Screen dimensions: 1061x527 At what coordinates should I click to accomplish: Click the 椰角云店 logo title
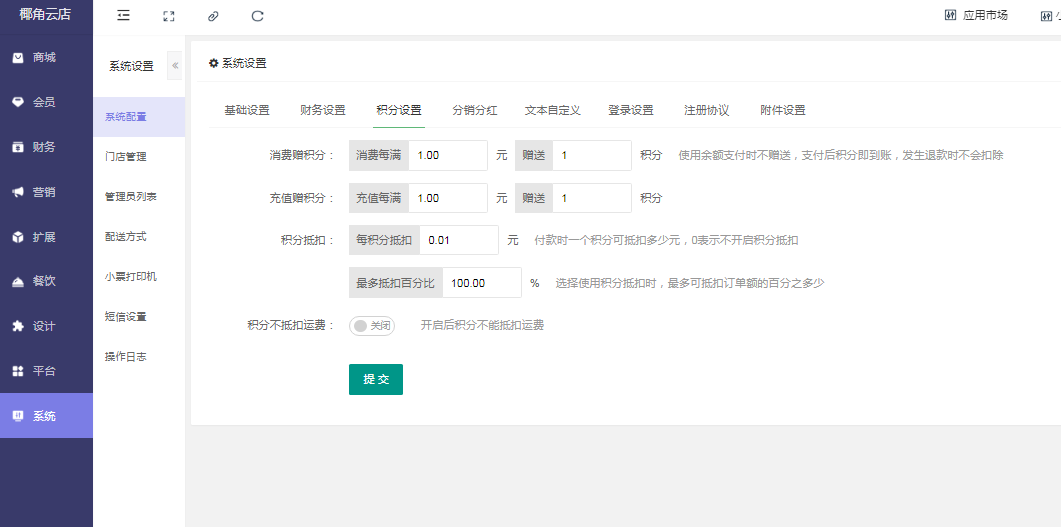(x=45, y=15)
